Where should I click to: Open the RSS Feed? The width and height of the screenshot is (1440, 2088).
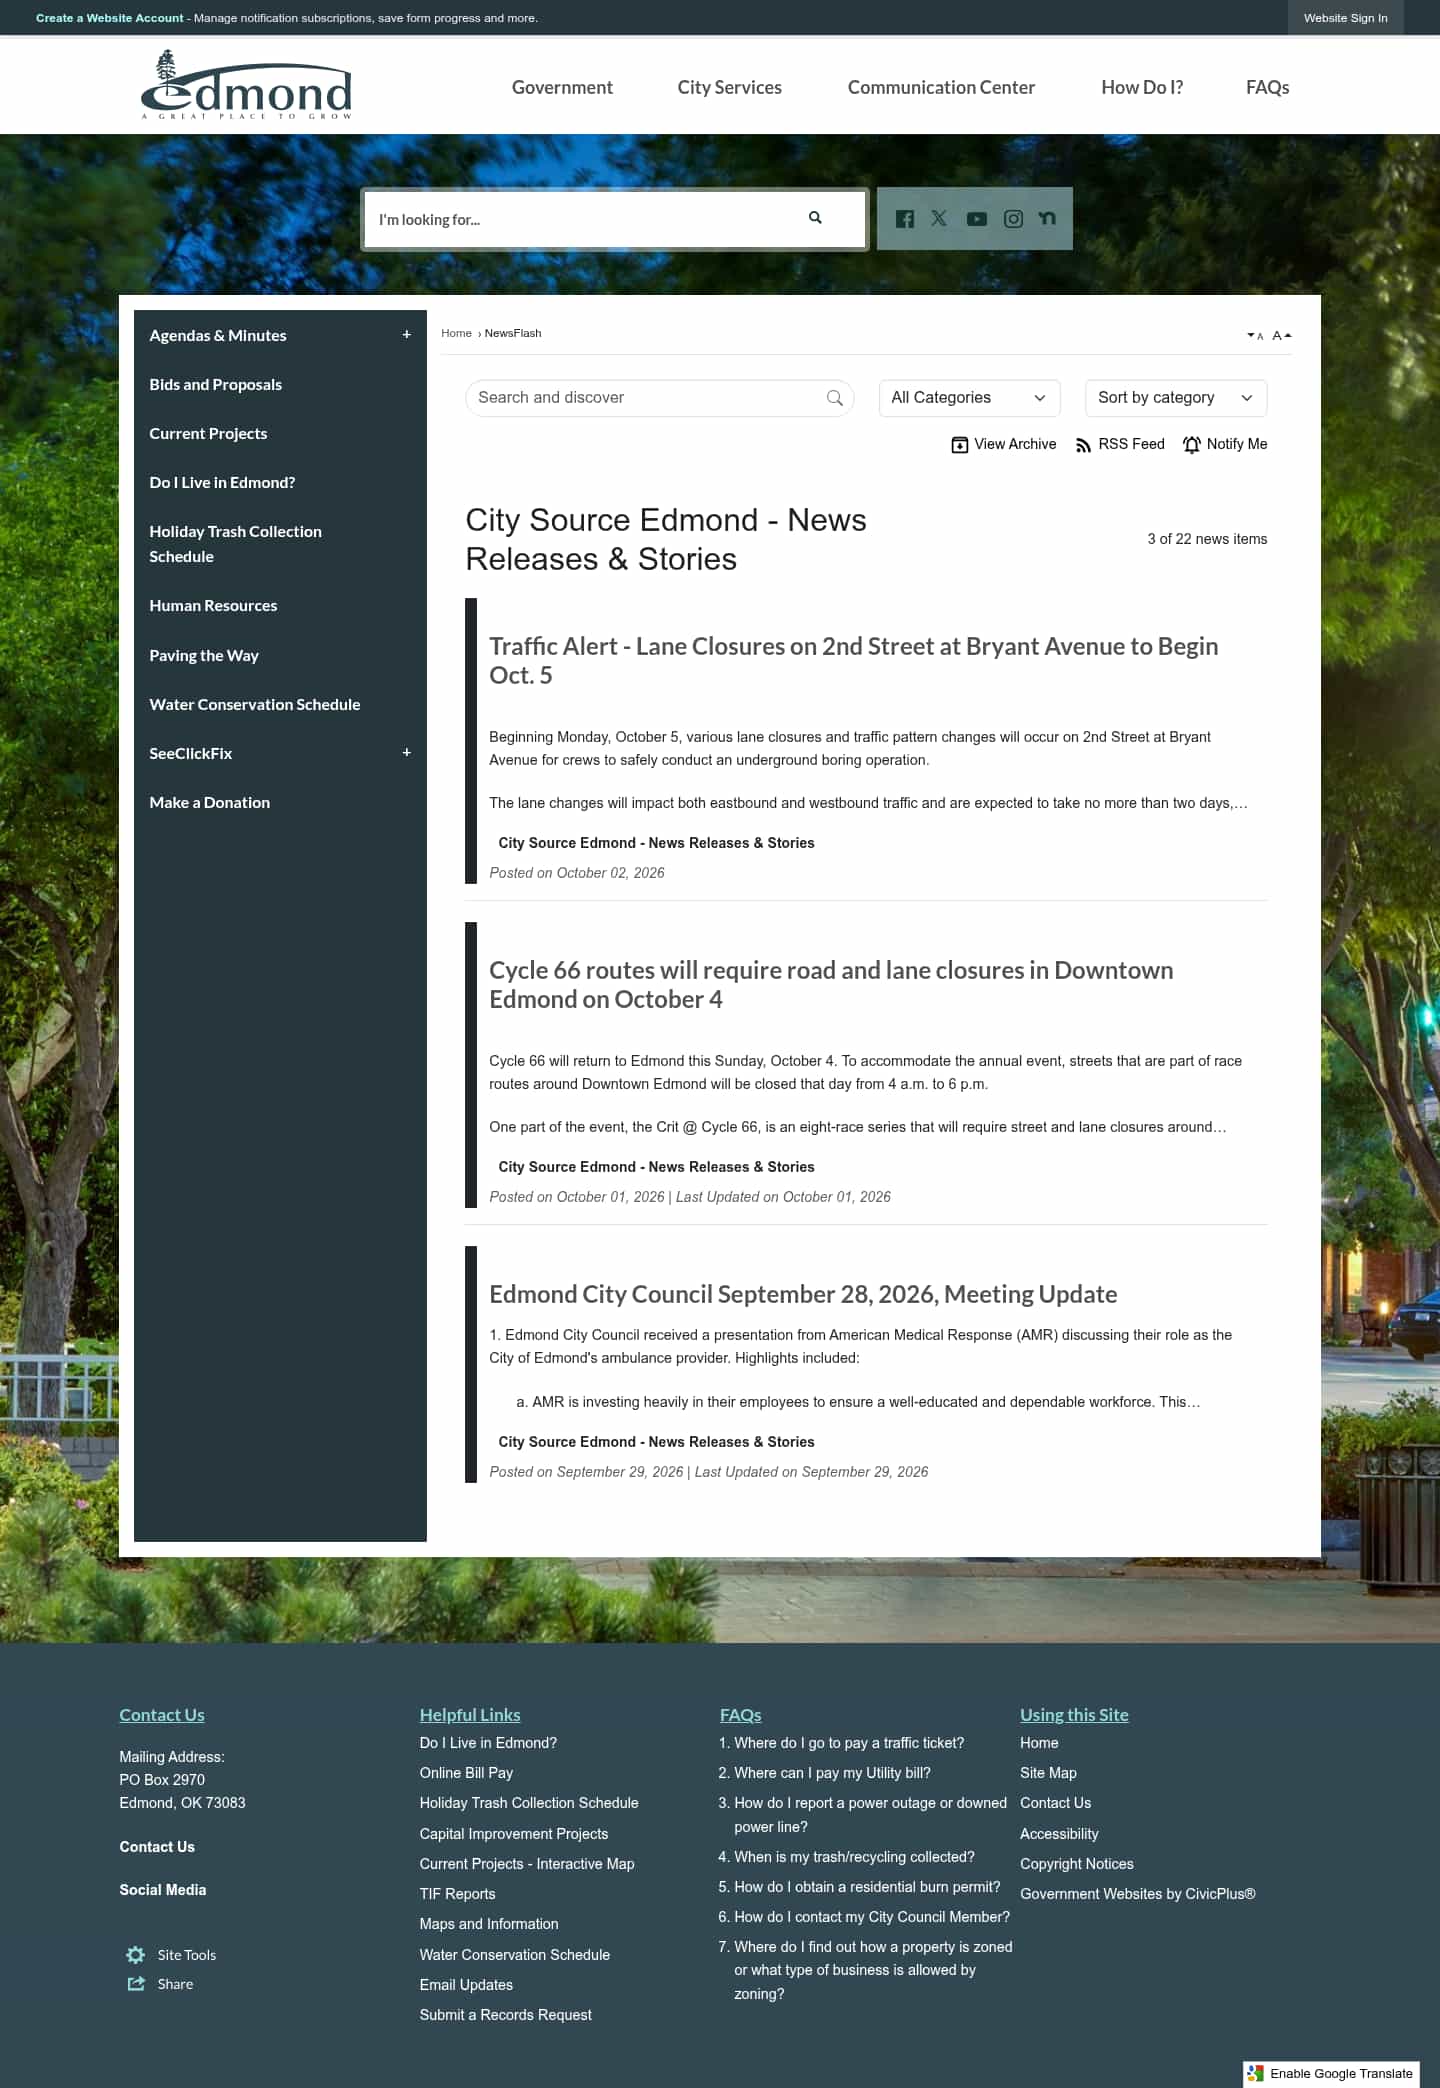click(x=1119, y=444)
